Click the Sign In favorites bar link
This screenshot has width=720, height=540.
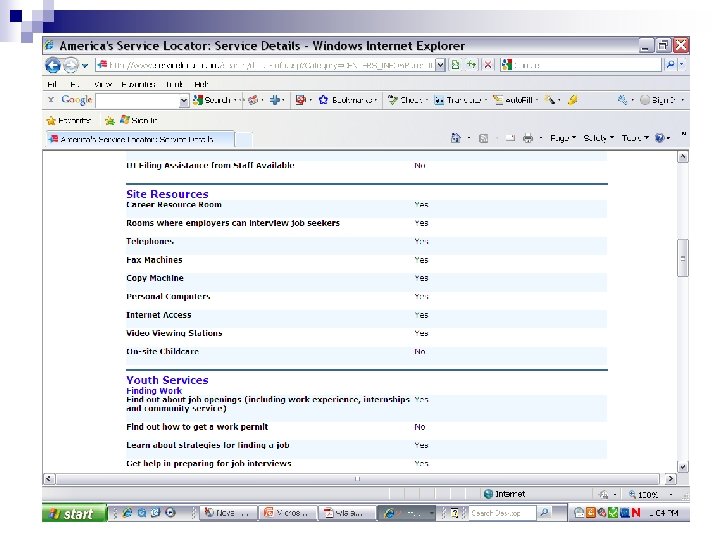tap(138, 120)
